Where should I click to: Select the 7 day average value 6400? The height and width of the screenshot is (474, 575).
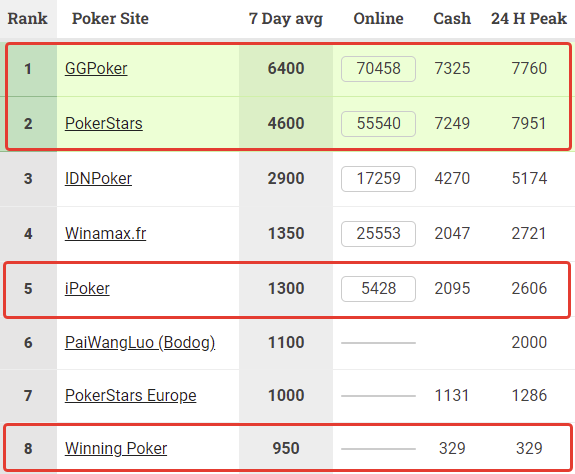286,69
